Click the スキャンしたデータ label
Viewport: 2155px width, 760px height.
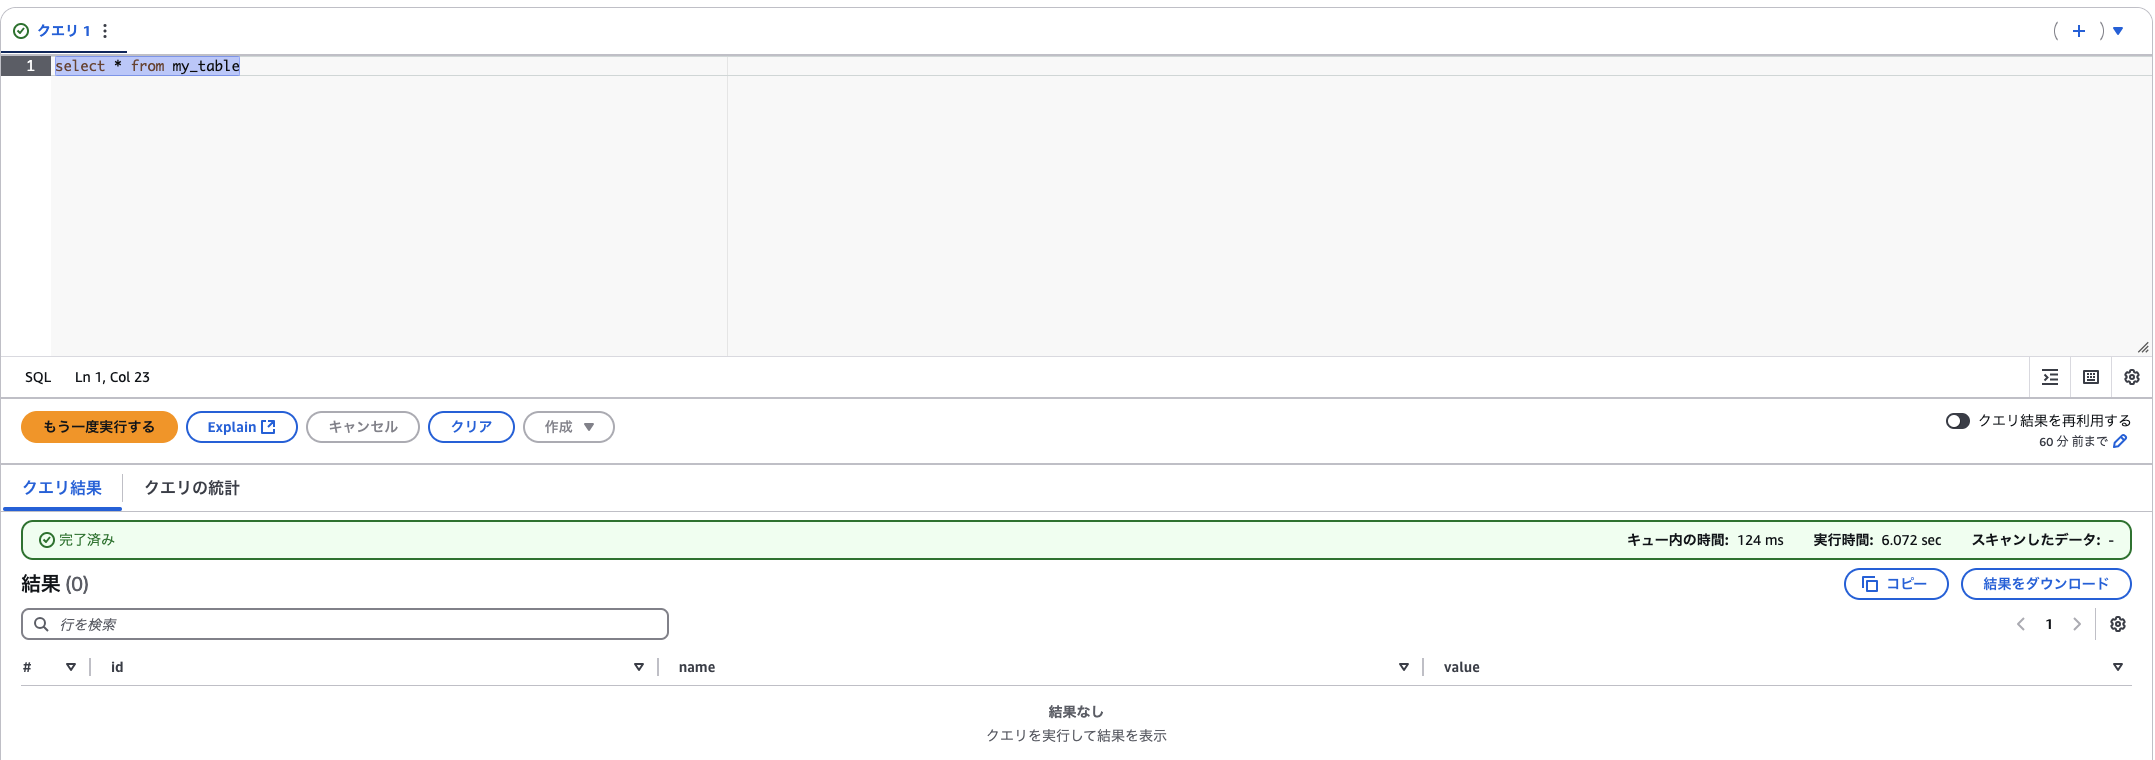[2036, 540]
